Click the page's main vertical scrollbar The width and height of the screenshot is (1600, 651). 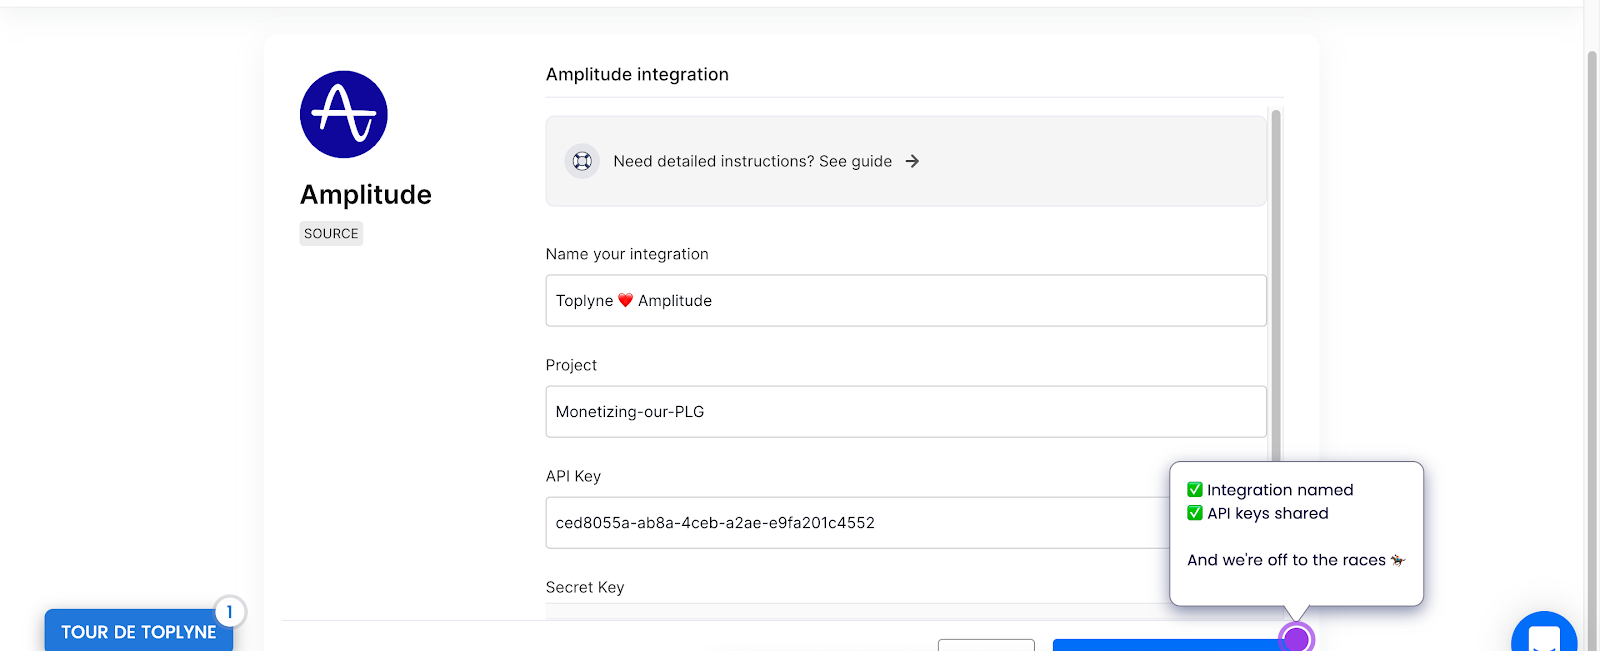(1592, 300)
